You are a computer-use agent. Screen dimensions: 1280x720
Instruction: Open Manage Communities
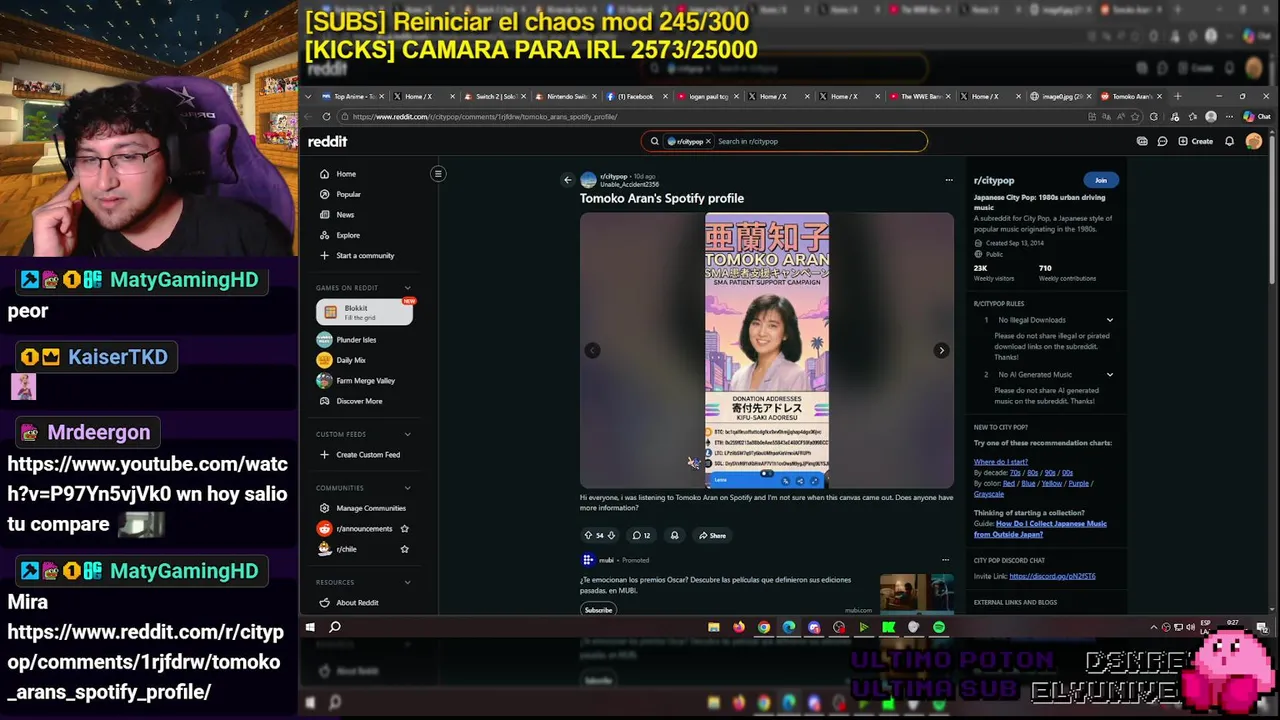coord(362,508)
